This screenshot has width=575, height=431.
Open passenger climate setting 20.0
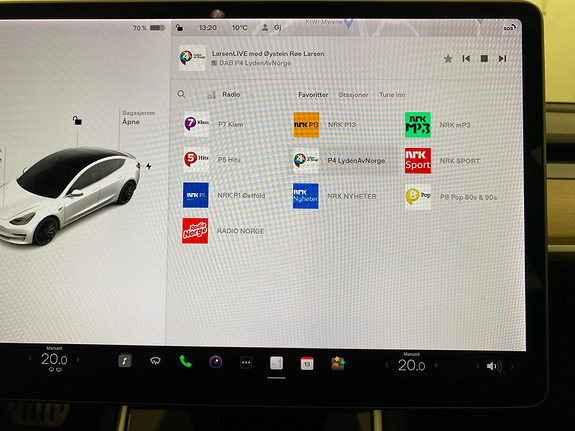coord(411,365)
